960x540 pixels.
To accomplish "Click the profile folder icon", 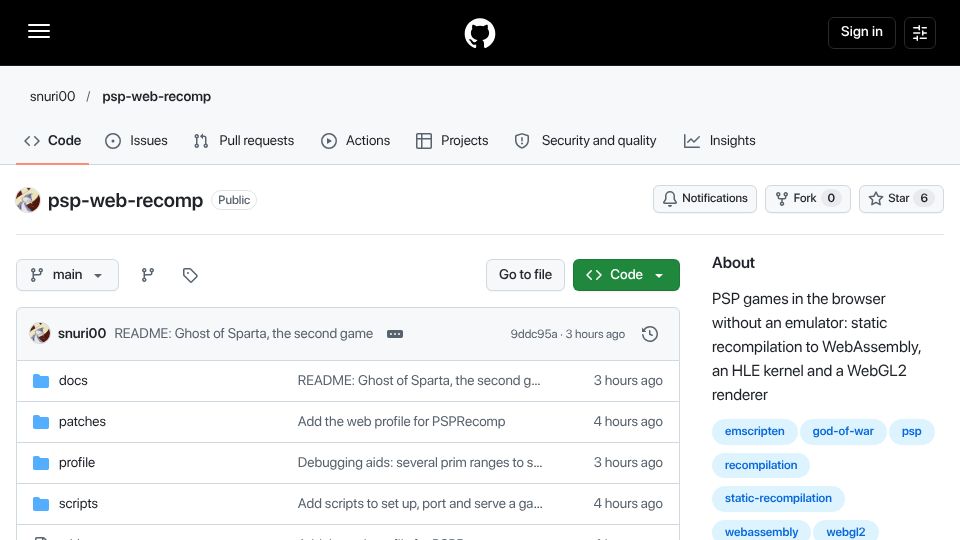I will (x=41, y=463).
